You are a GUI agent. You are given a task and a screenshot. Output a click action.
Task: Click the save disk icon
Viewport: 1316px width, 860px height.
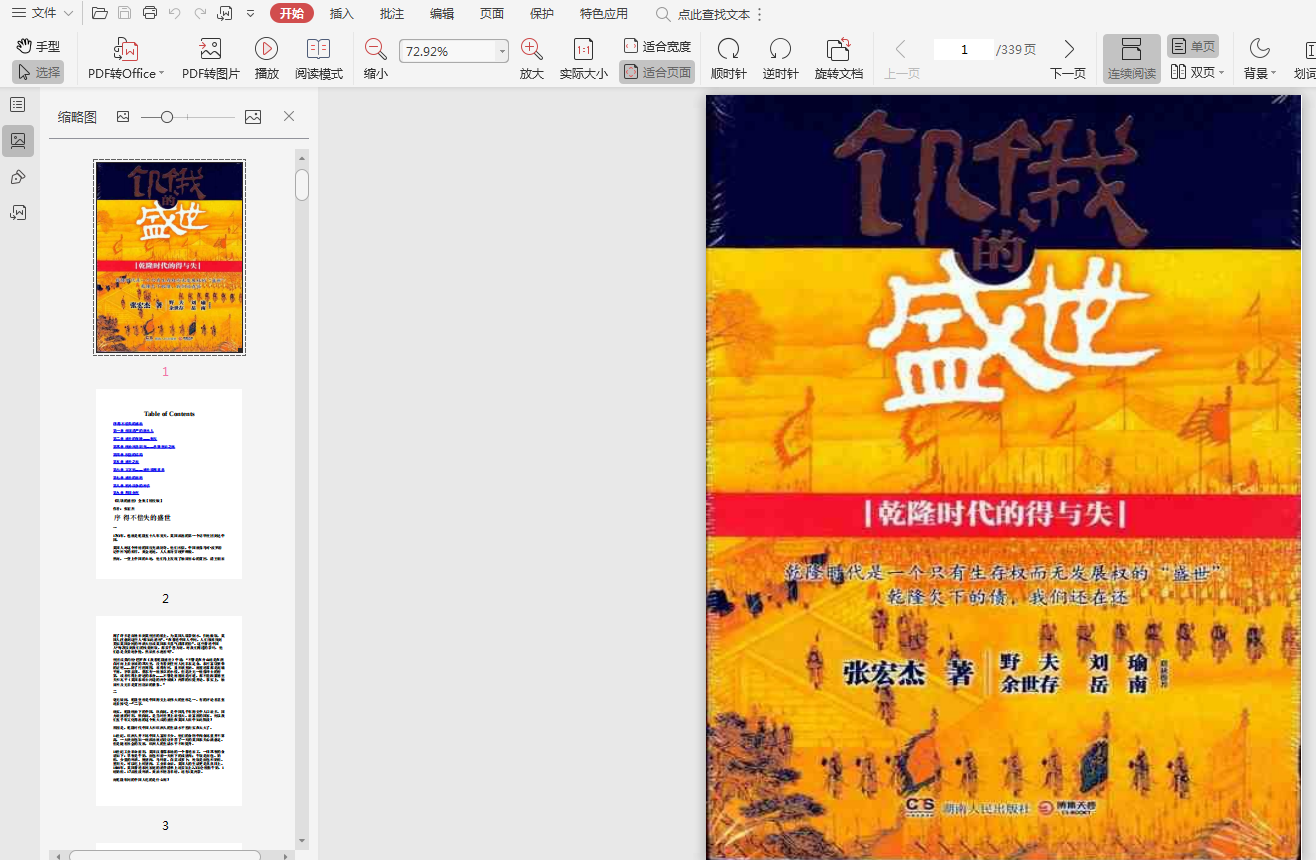pos(125,13)
